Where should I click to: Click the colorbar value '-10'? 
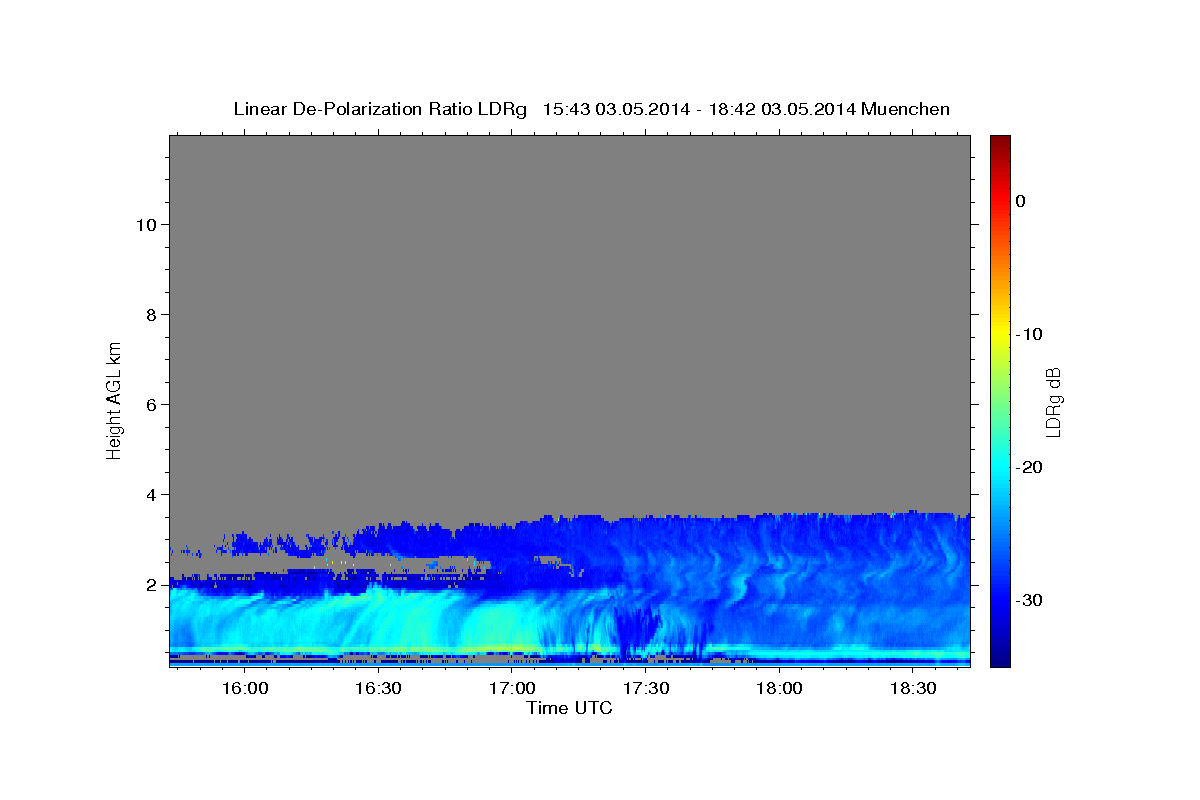[x=1029, y=334]
